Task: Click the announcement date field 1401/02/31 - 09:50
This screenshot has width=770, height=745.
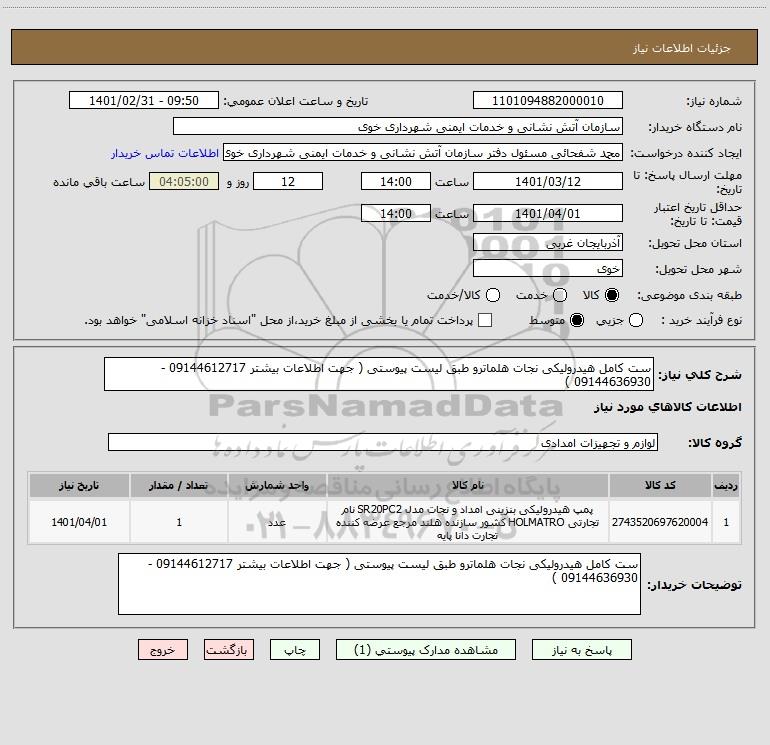Action: (x=144, y=101)
